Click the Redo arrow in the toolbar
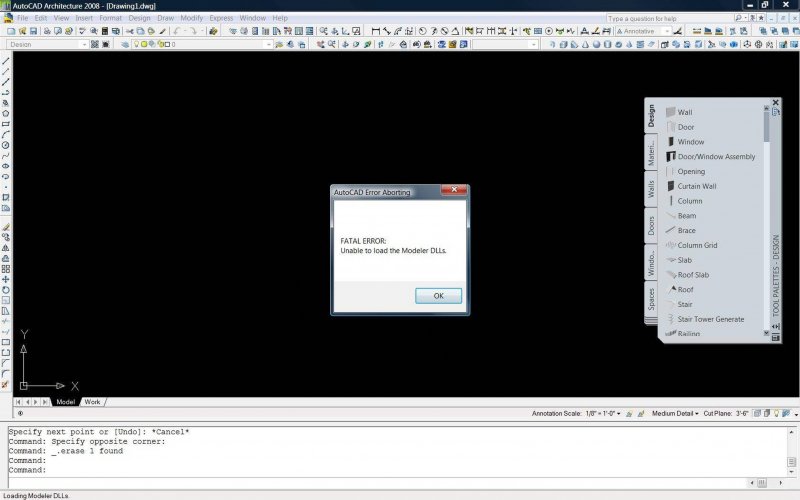Viewport: 800px width, 500px height. point(193,31)
